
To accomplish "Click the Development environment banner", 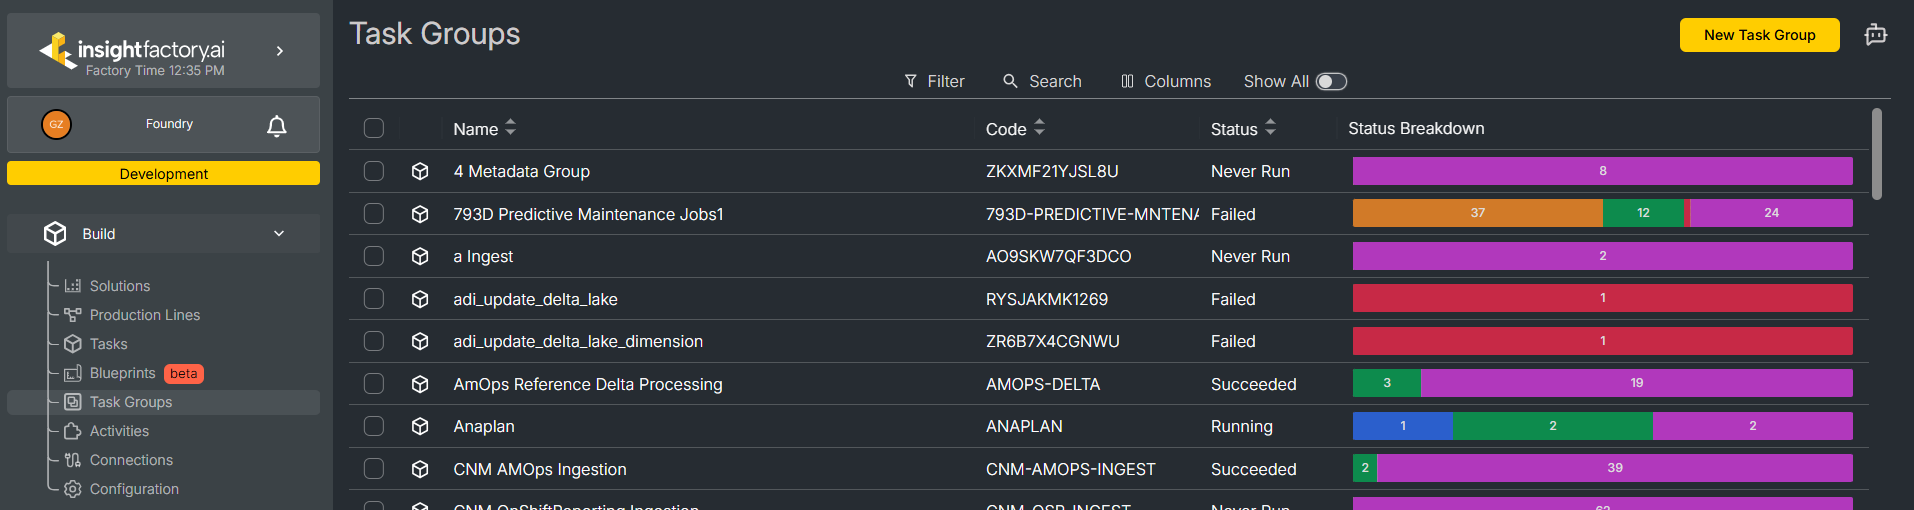I will pyautogui.click(x=163, y=173).
